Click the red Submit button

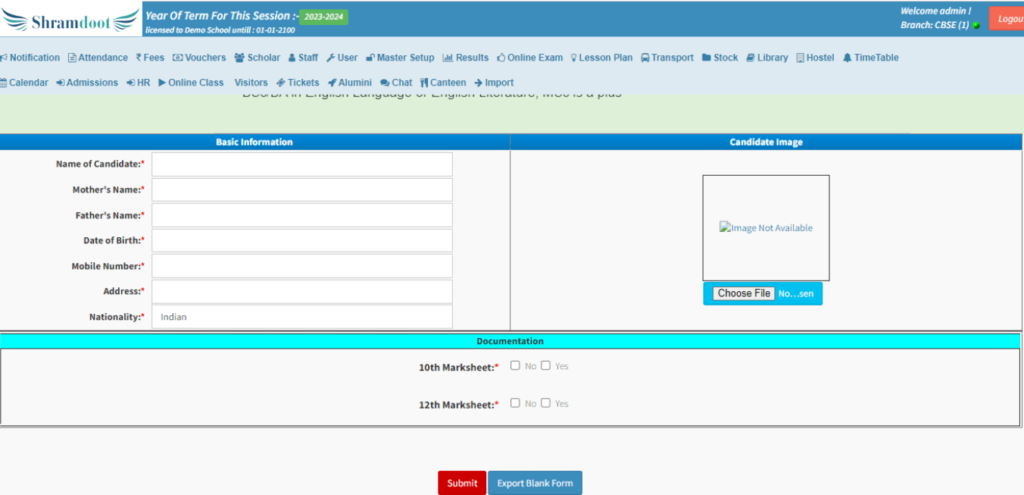(x=462, y=483)
